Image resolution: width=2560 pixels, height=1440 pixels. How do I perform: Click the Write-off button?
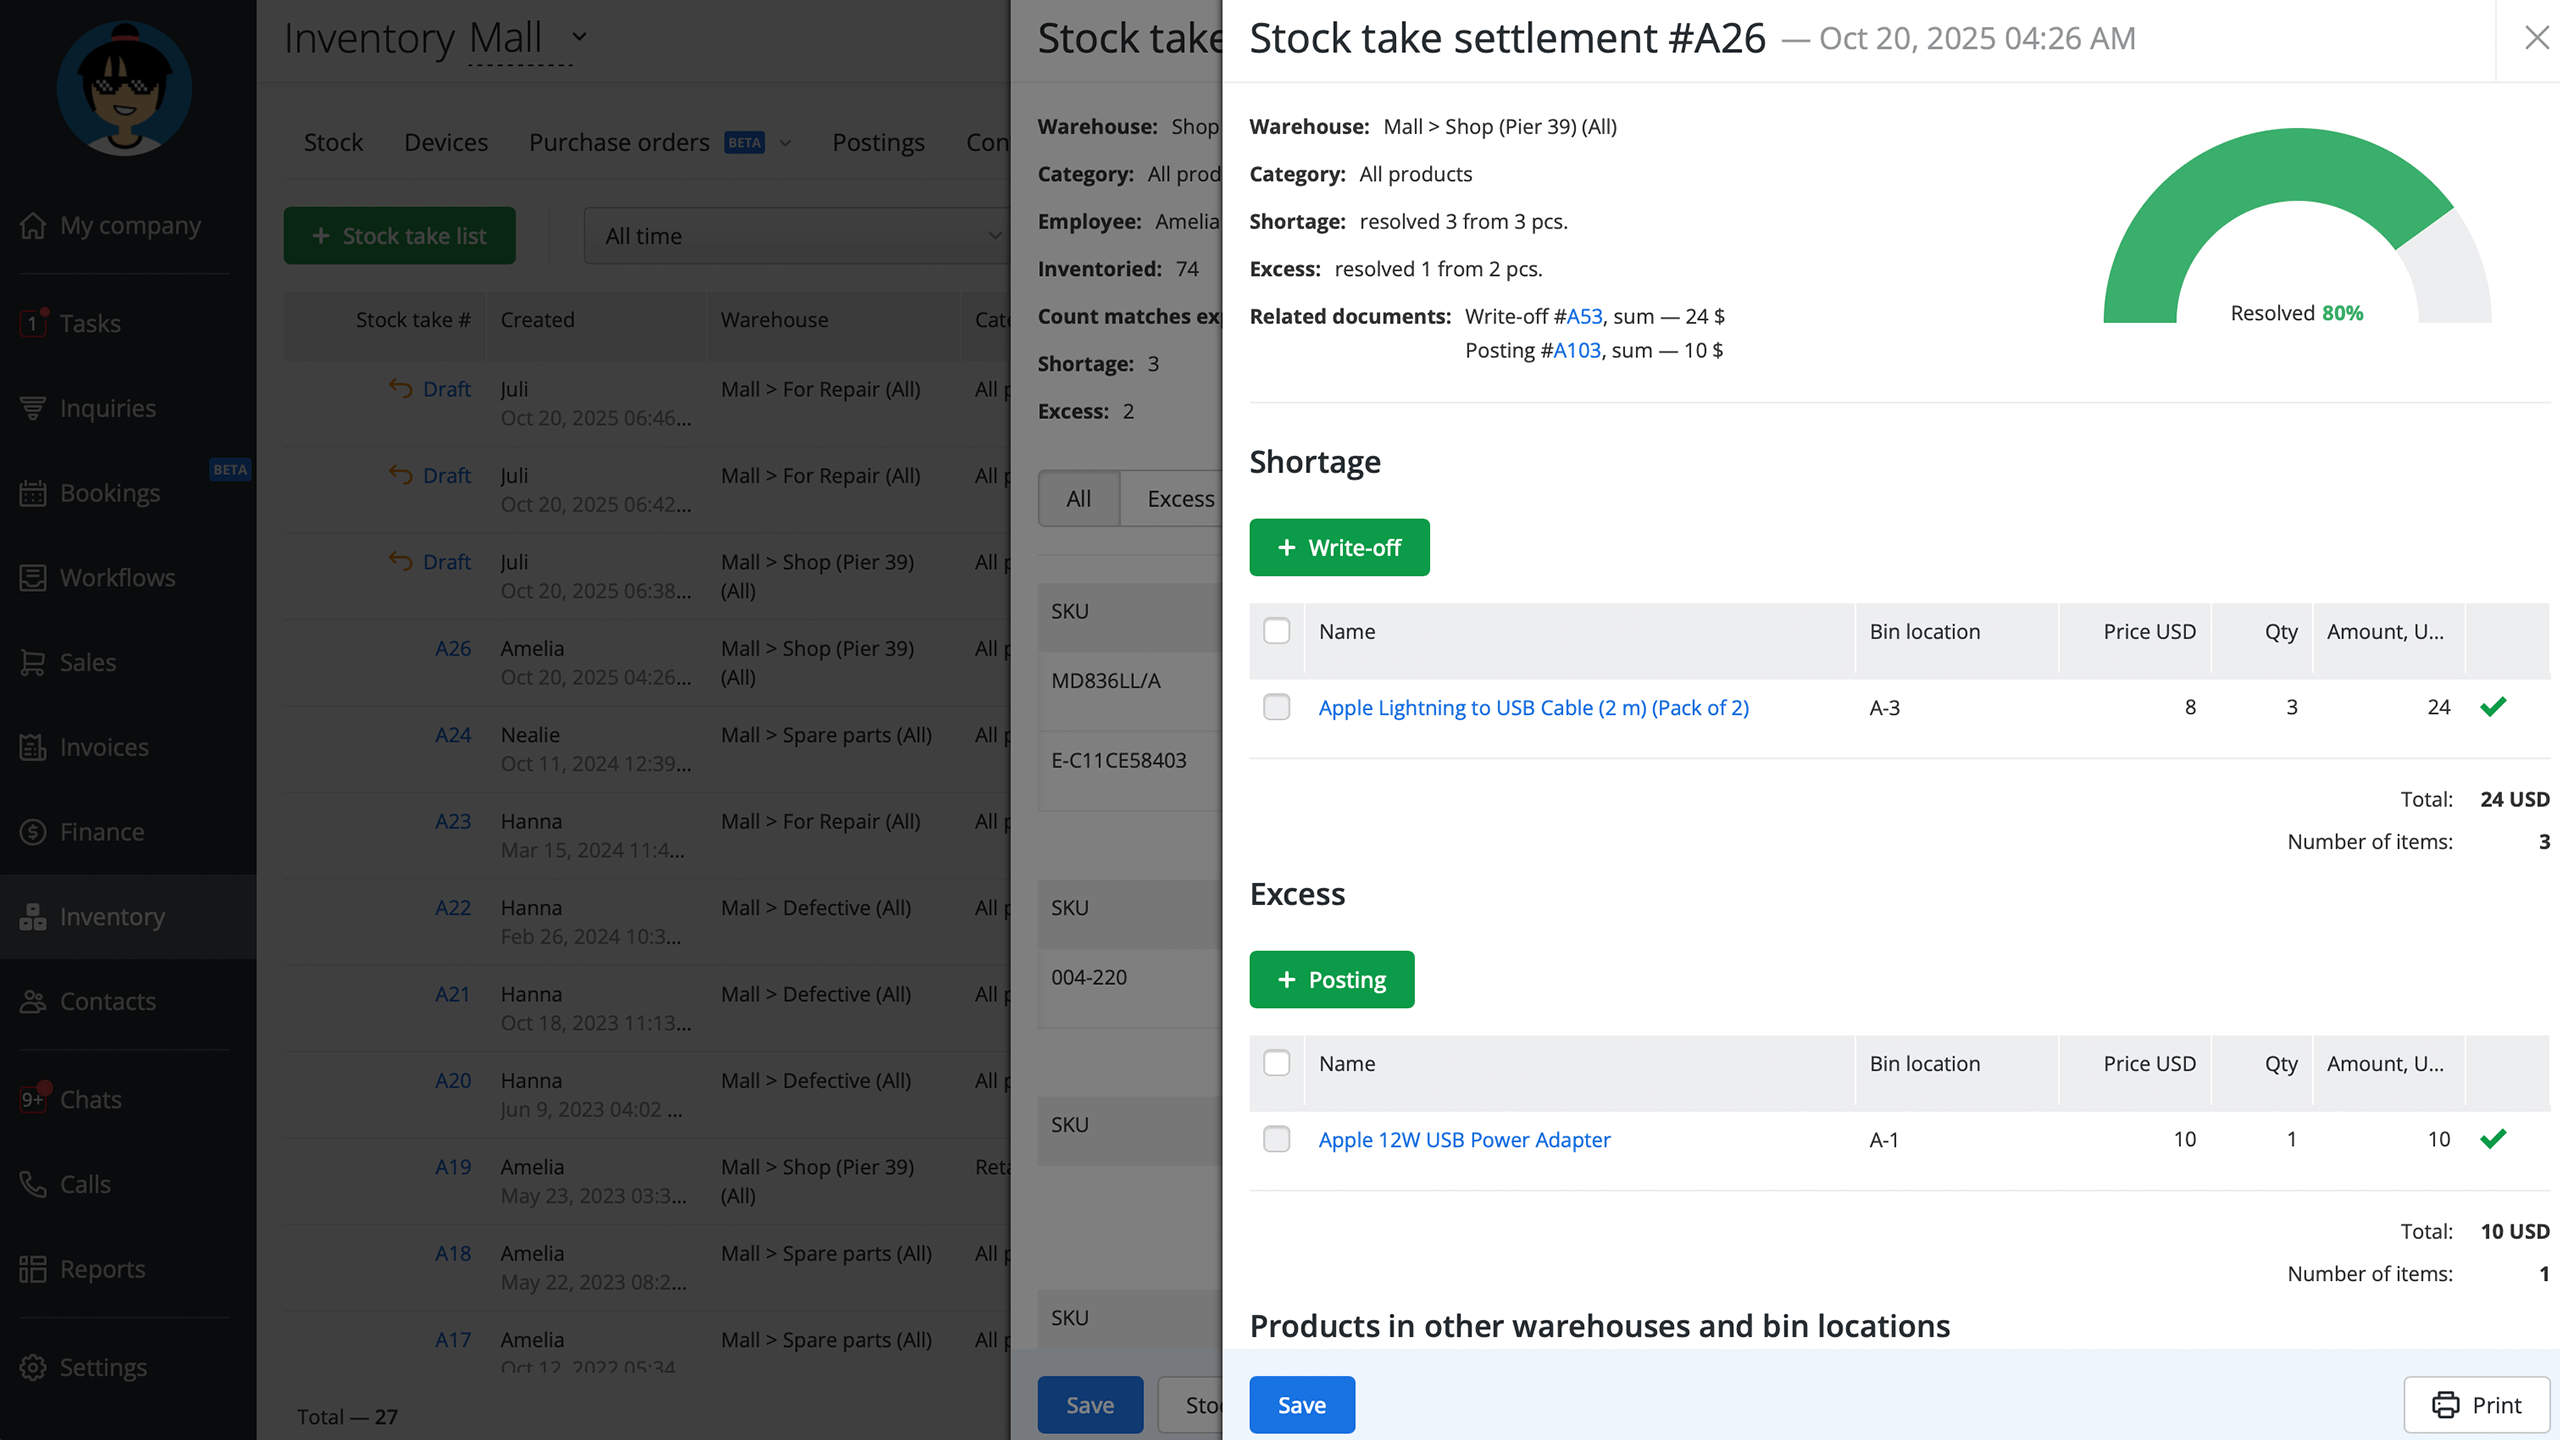coord(1339,547)
